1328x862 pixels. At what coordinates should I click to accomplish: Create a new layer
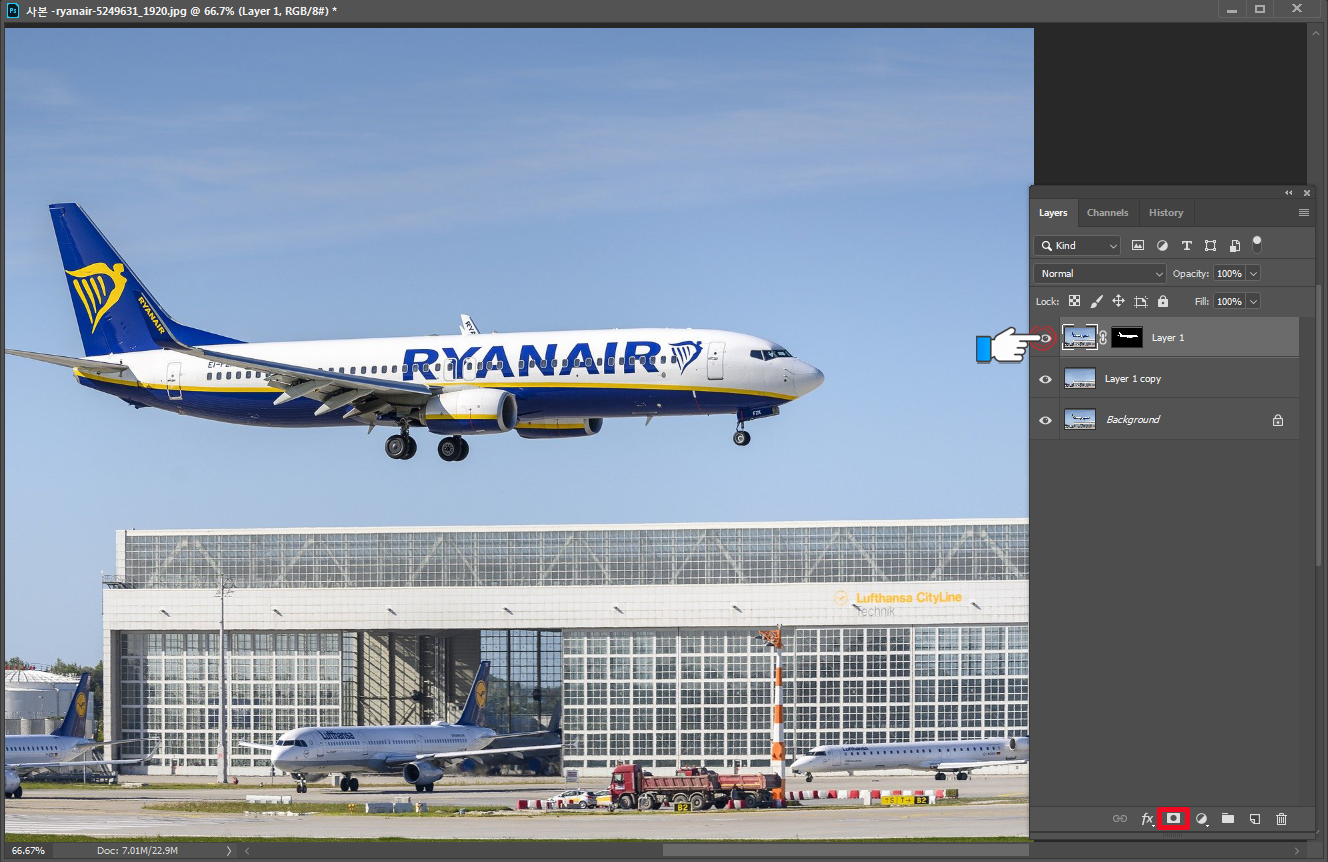(x=1255, y=819)
